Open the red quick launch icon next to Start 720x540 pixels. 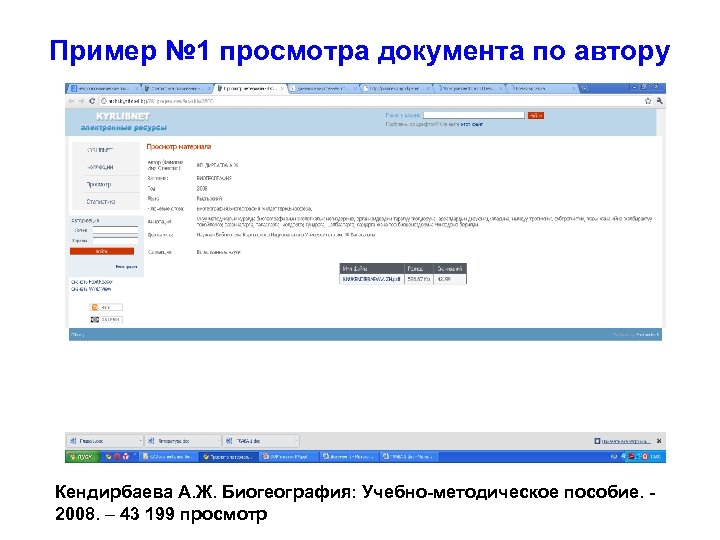[117, 456]
